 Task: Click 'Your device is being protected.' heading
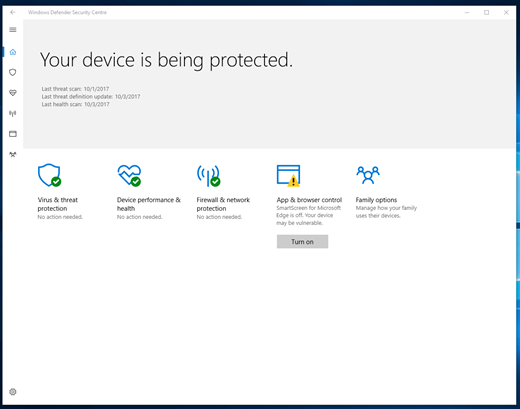point(166,60)
